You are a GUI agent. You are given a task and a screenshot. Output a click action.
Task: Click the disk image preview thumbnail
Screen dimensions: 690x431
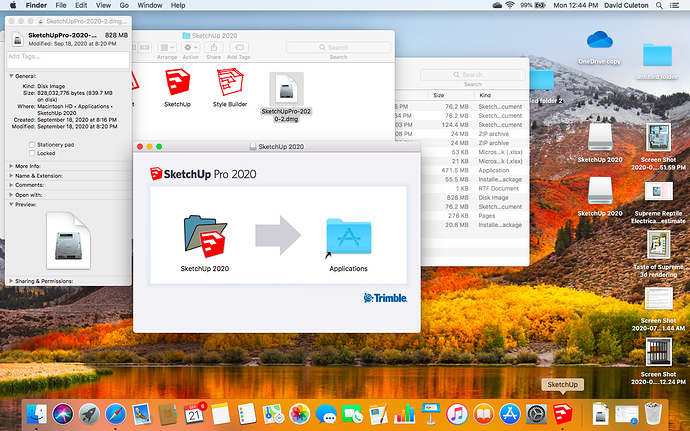point(68,240)
